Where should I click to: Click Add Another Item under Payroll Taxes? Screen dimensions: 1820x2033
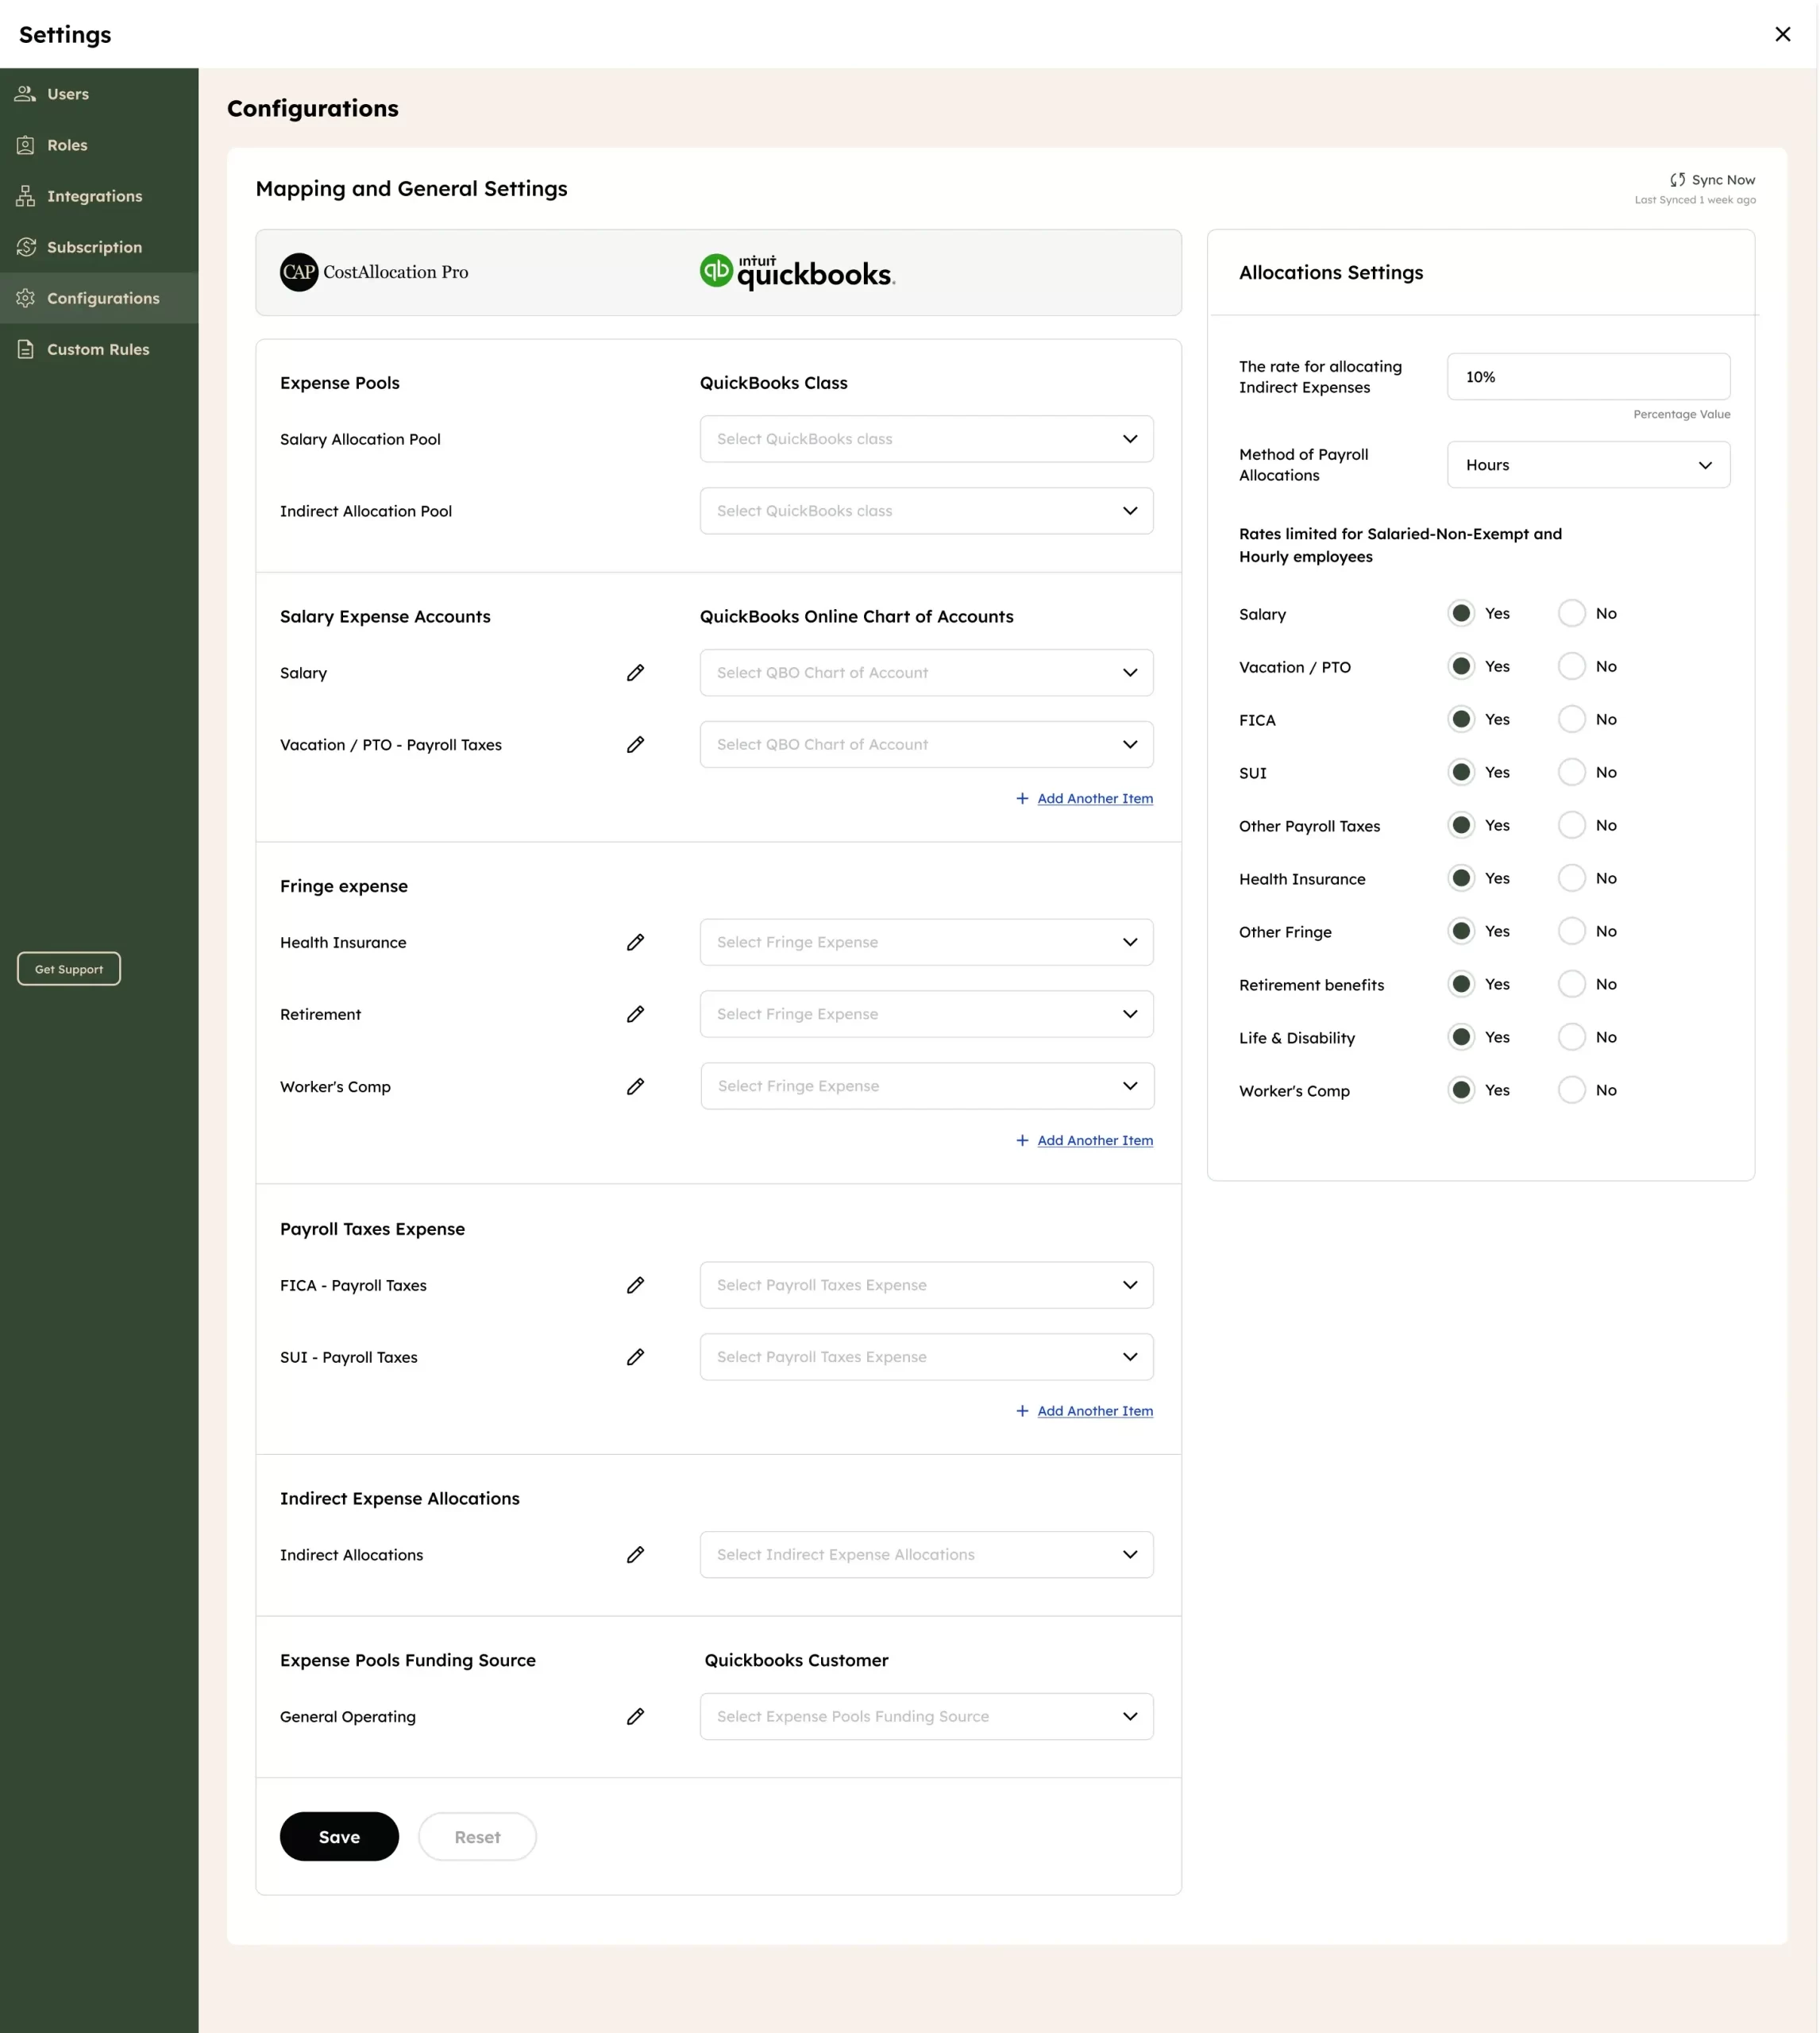(1095, 1411)
